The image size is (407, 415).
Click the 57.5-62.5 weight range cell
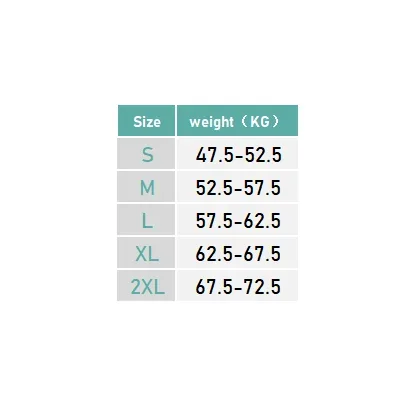237,220
